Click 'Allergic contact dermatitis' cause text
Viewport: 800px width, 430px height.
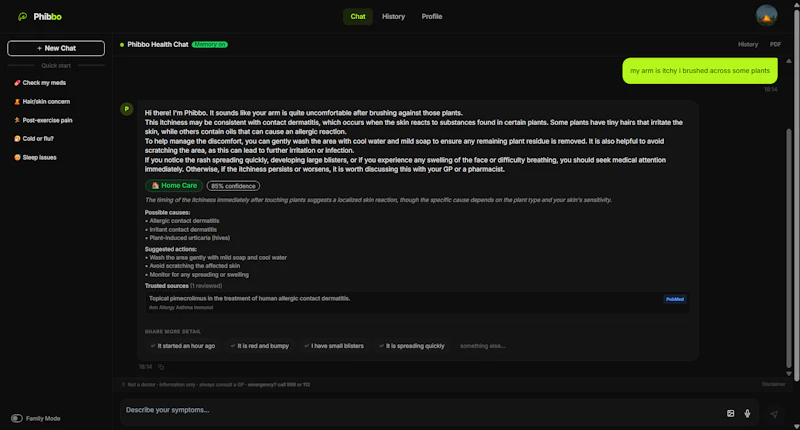coord(184,221)
